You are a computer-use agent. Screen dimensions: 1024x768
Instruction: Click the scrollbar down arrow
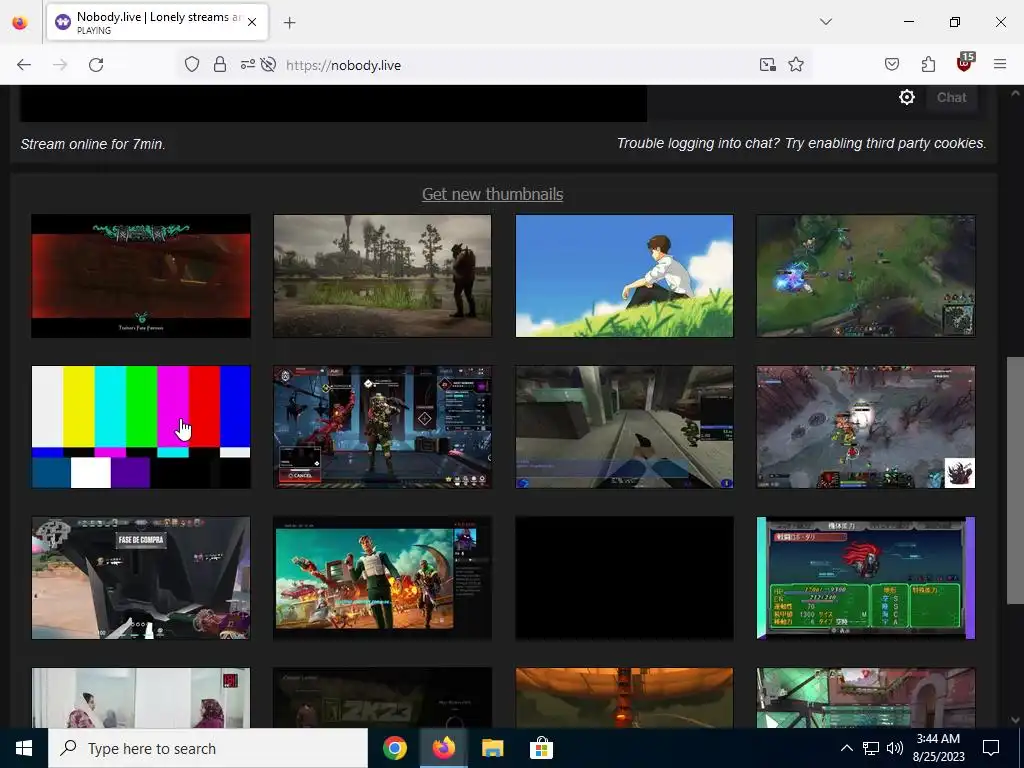click(x=1015, y=720)
